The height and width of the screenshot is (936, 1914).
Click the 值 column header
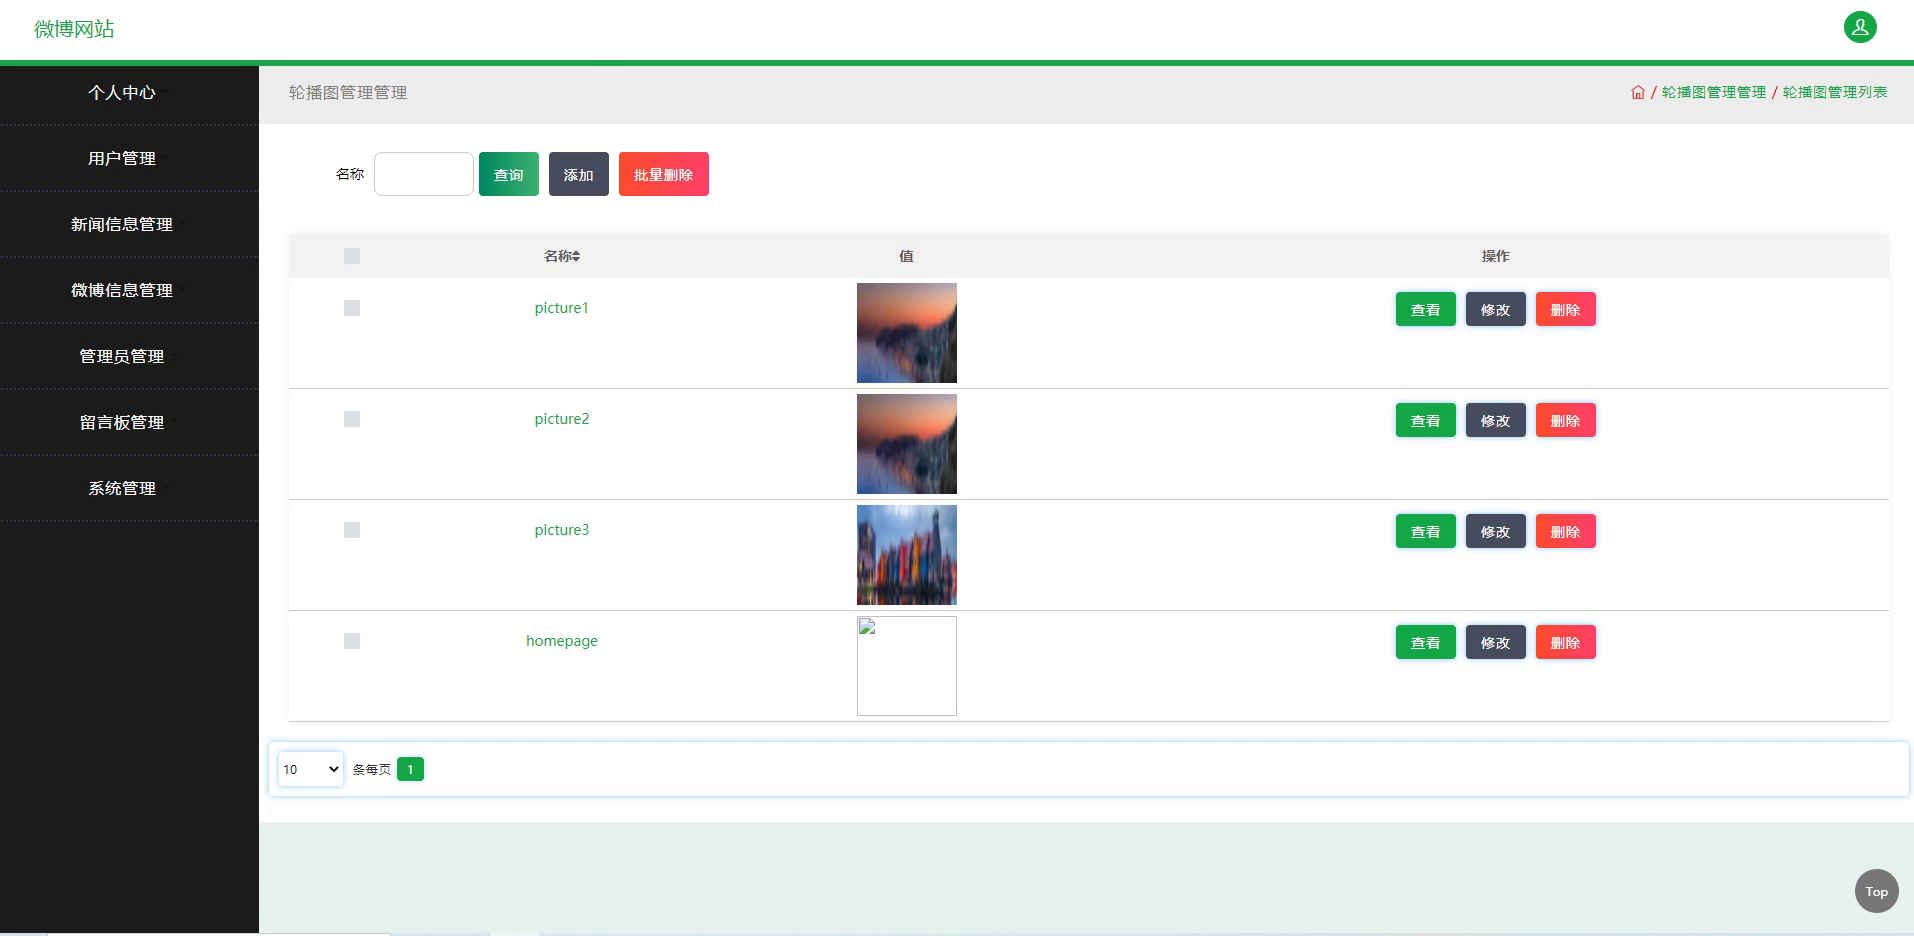(x=906, y=256)
